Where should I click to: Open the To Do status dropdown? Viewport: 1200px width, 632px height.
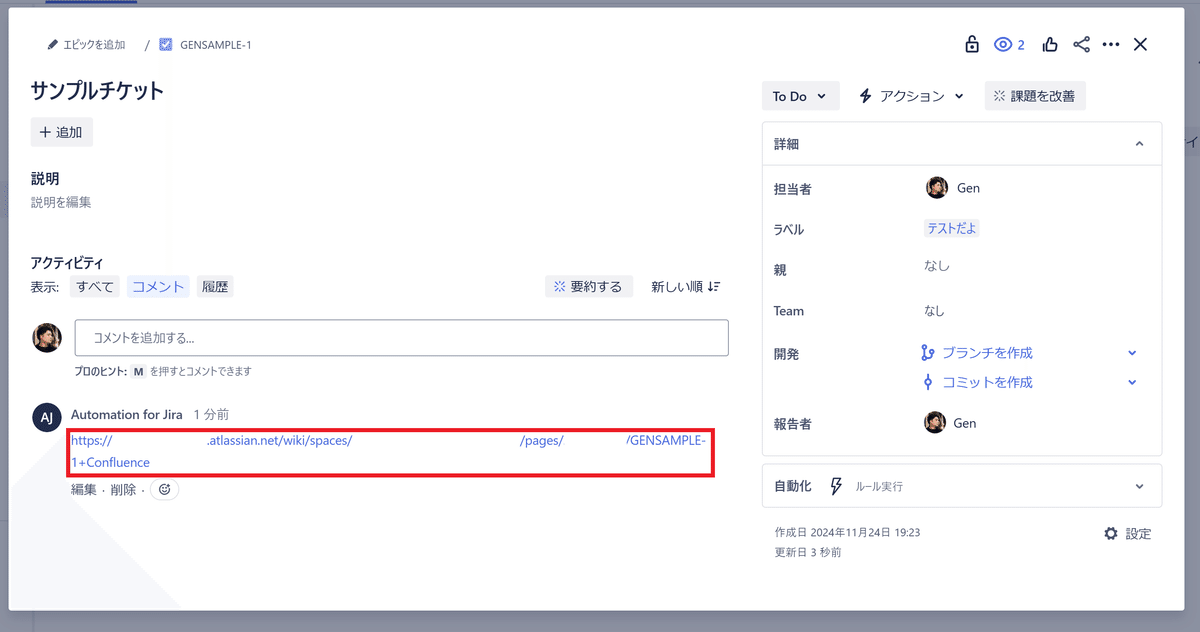coord(799,96)
